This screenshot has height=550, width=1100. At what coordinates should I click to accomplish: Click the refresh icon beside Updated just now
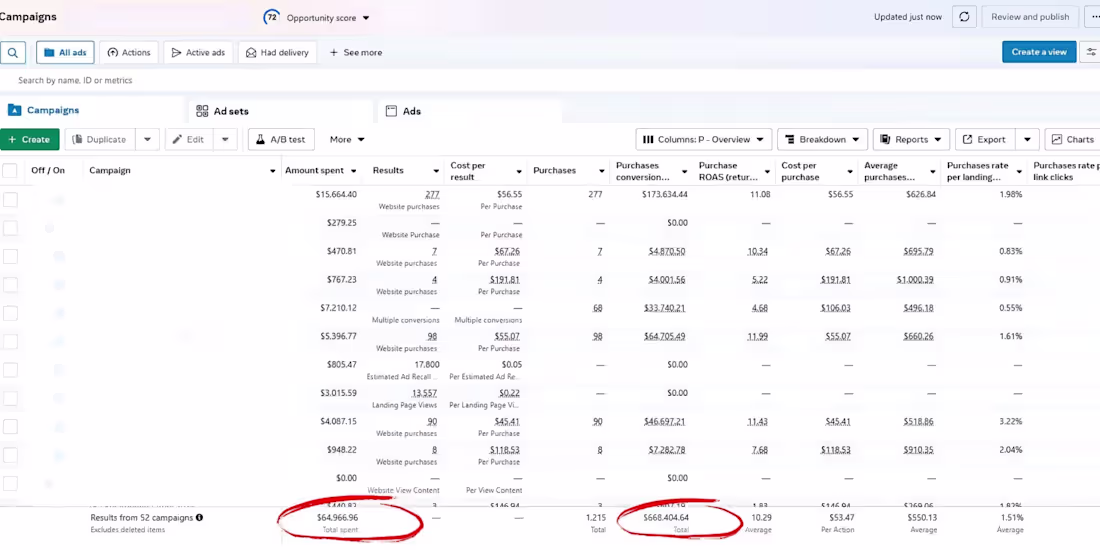tap(964, 17)
